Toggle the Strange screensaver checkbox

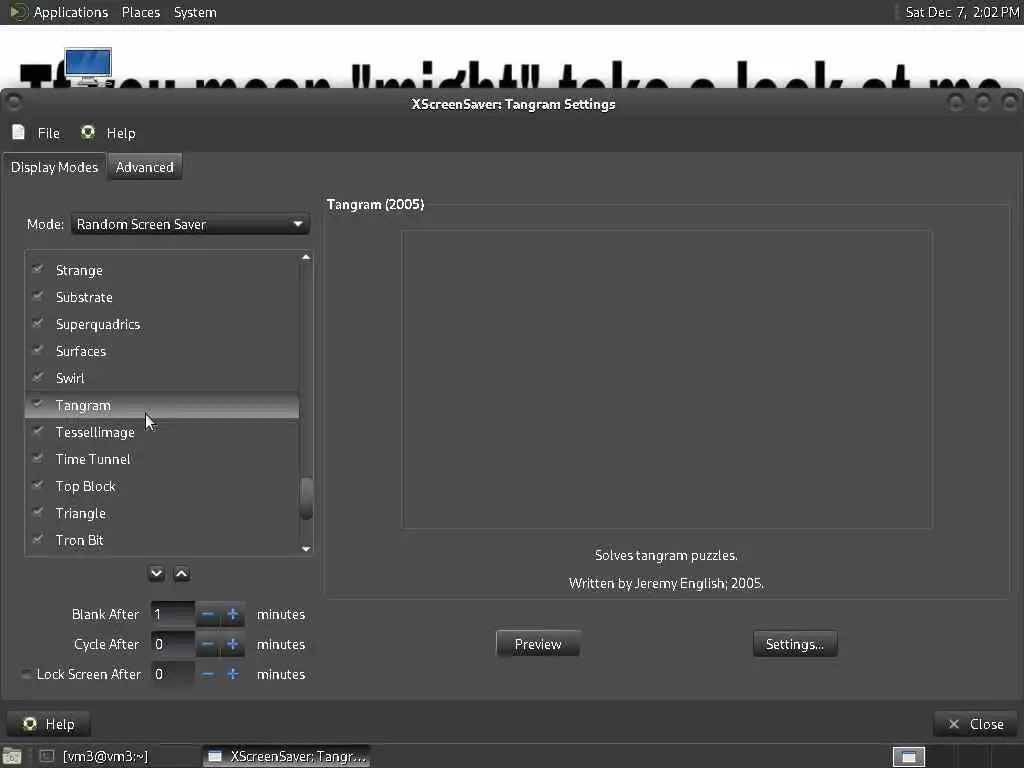38,269
